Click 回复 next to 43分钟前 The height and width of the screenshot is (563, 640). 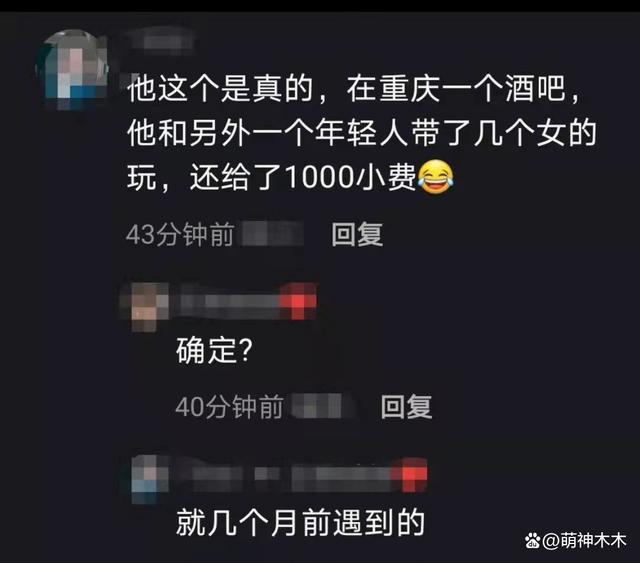coord(357,234)
